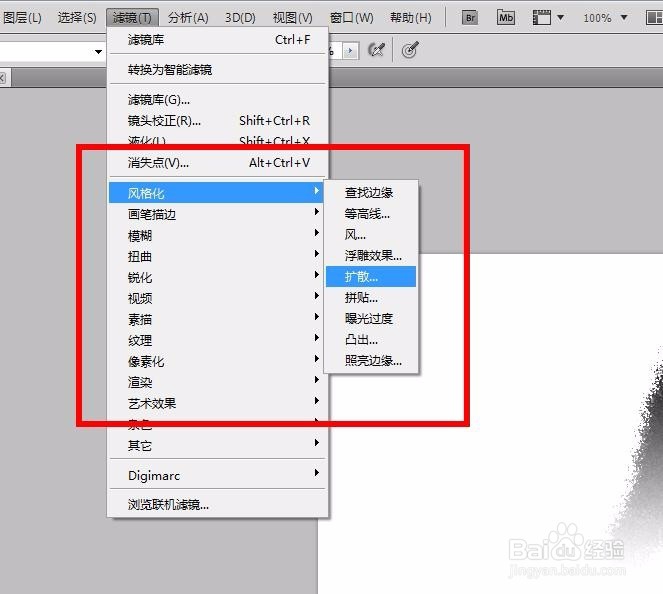Screen dimensions: 663x594
Task: Open 拼贴... filter
Action: 371,298
